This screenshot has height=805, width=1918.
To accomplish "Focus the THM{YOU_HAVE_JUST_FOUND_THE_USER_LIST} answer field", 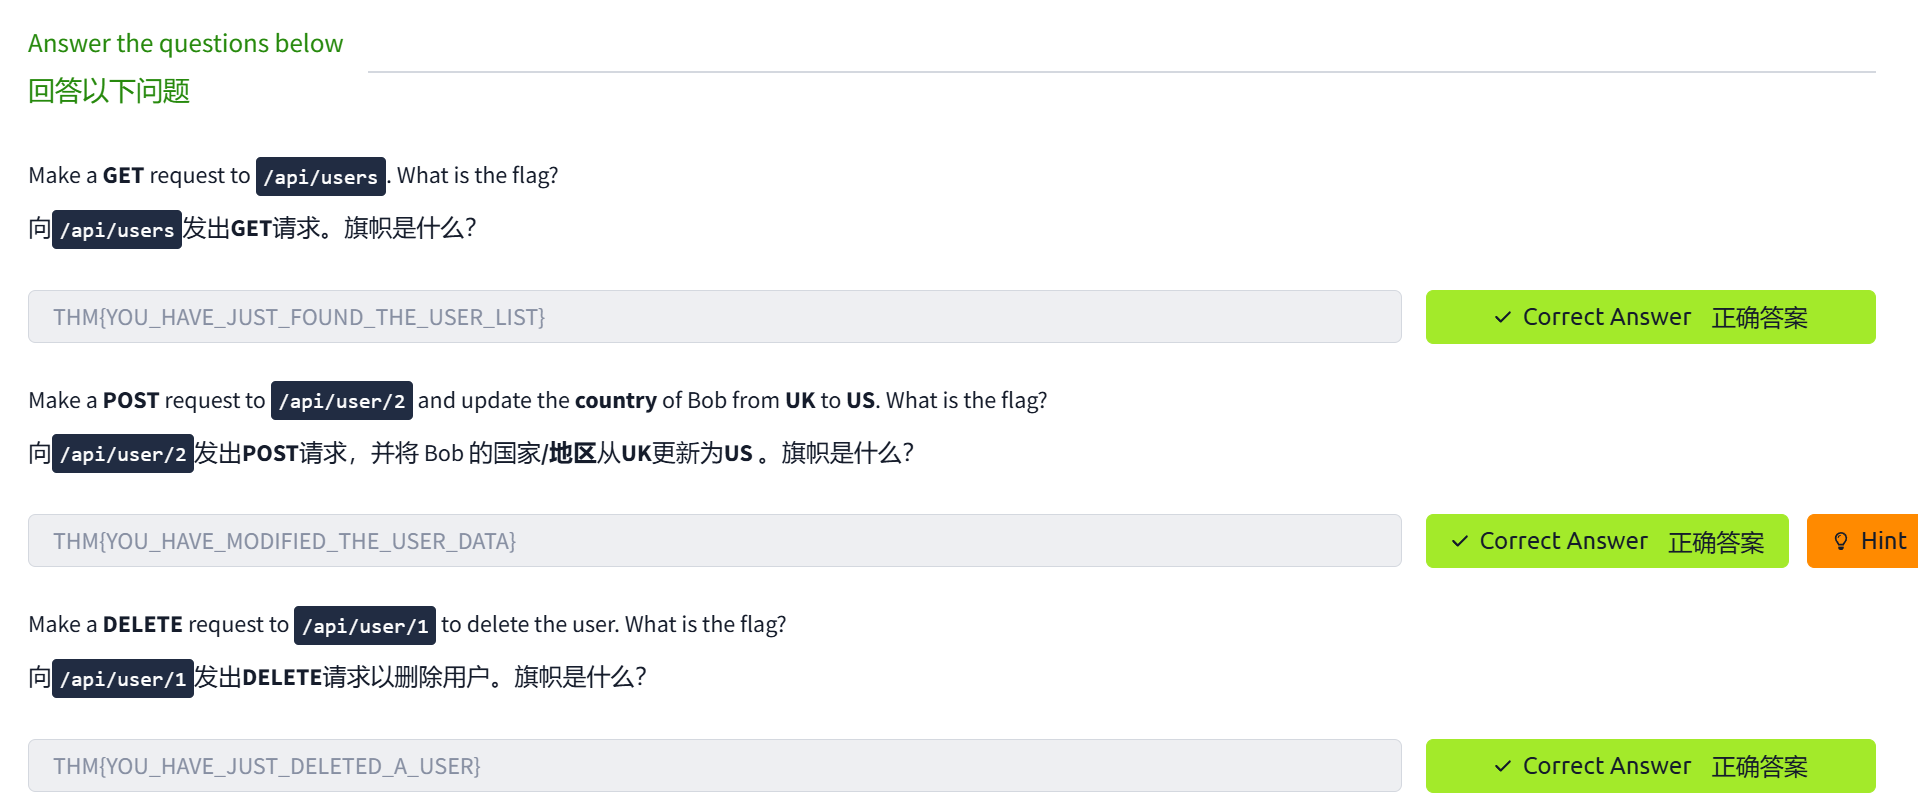I will pos(714,317).
